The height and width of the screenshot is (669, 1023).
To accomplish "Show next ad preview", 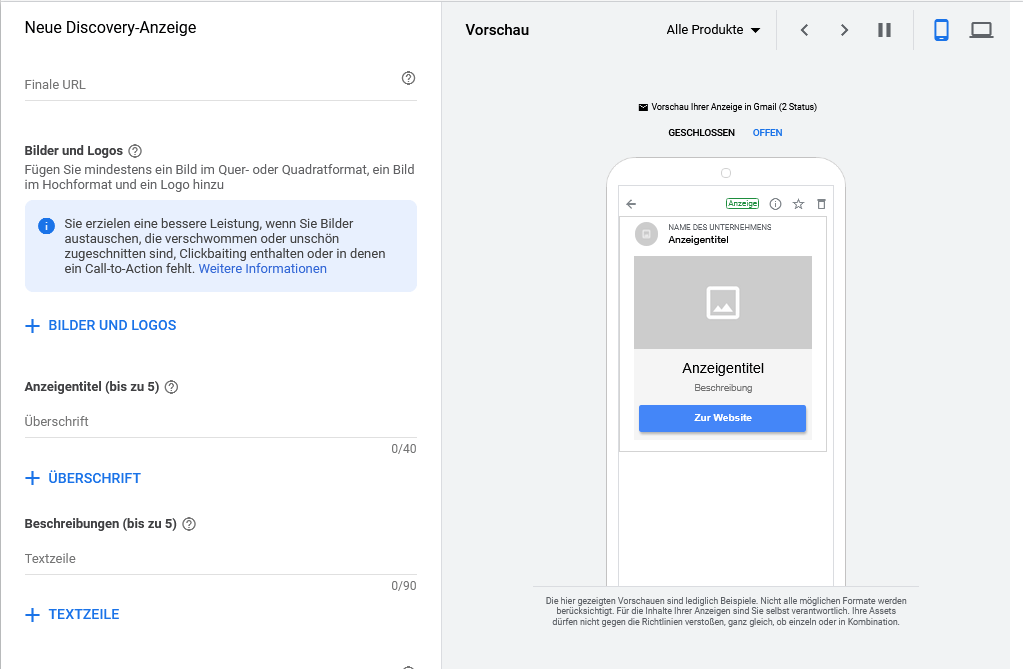I will point(844,30).
